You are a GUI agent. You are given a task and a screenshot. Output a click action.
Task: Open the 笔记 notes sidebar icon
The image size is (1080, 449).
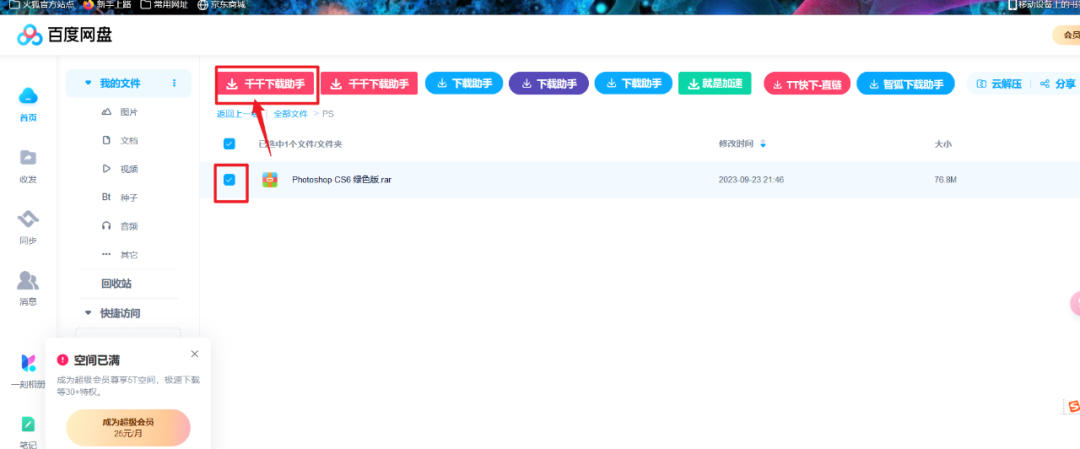tap(28, 432)
